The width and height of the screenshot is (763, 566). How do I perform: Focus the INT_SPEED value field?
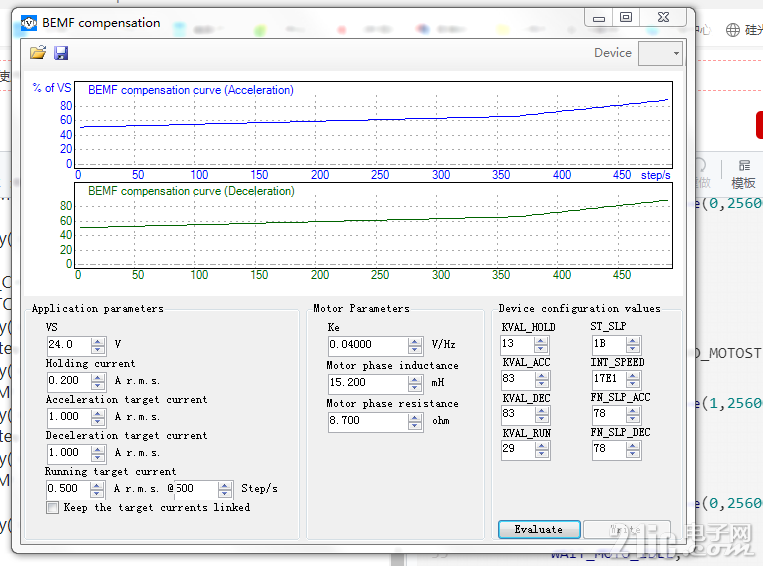609,379
